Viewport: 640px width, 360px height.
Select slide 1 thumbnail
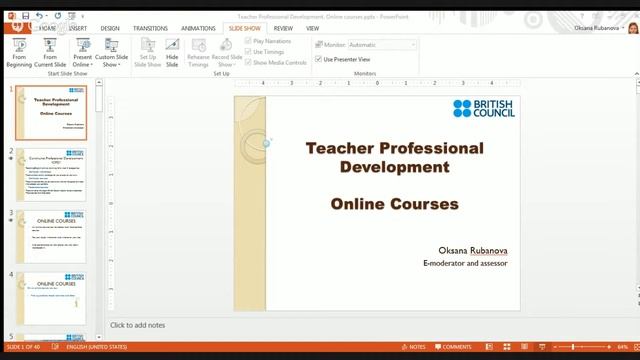(51, 113)
